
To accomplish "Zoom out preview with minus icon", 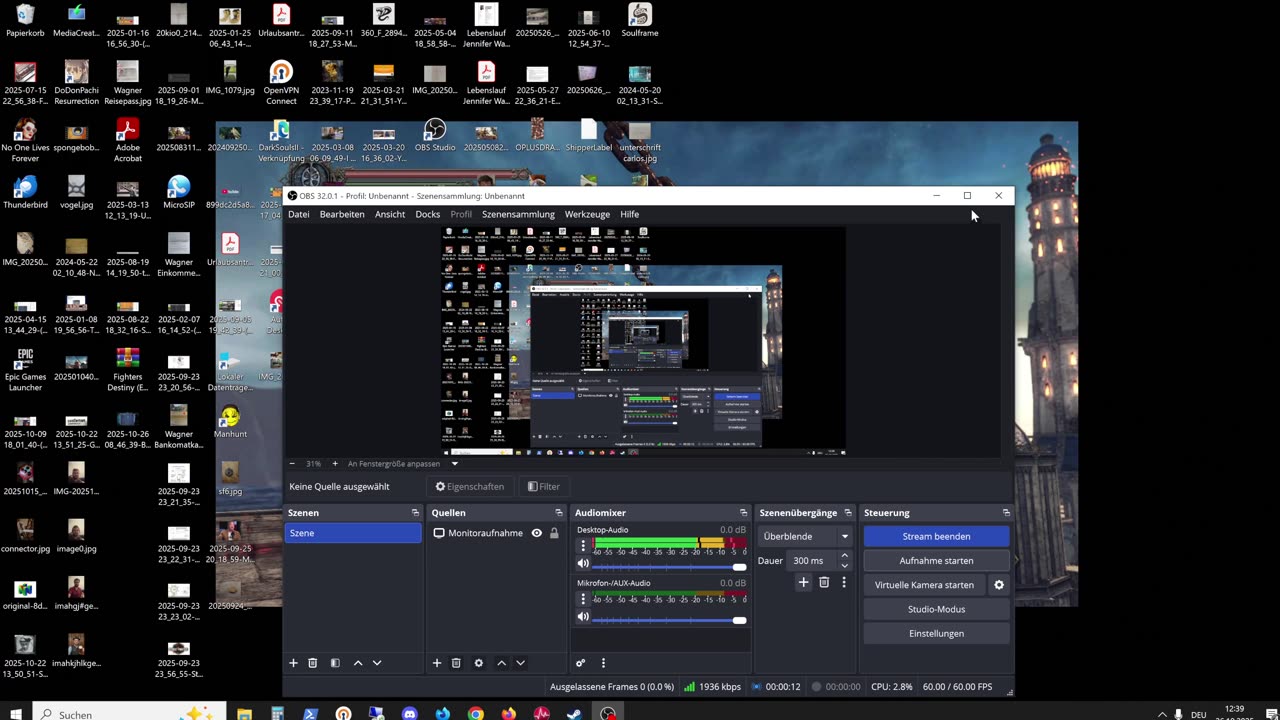I will coord(292,464).
